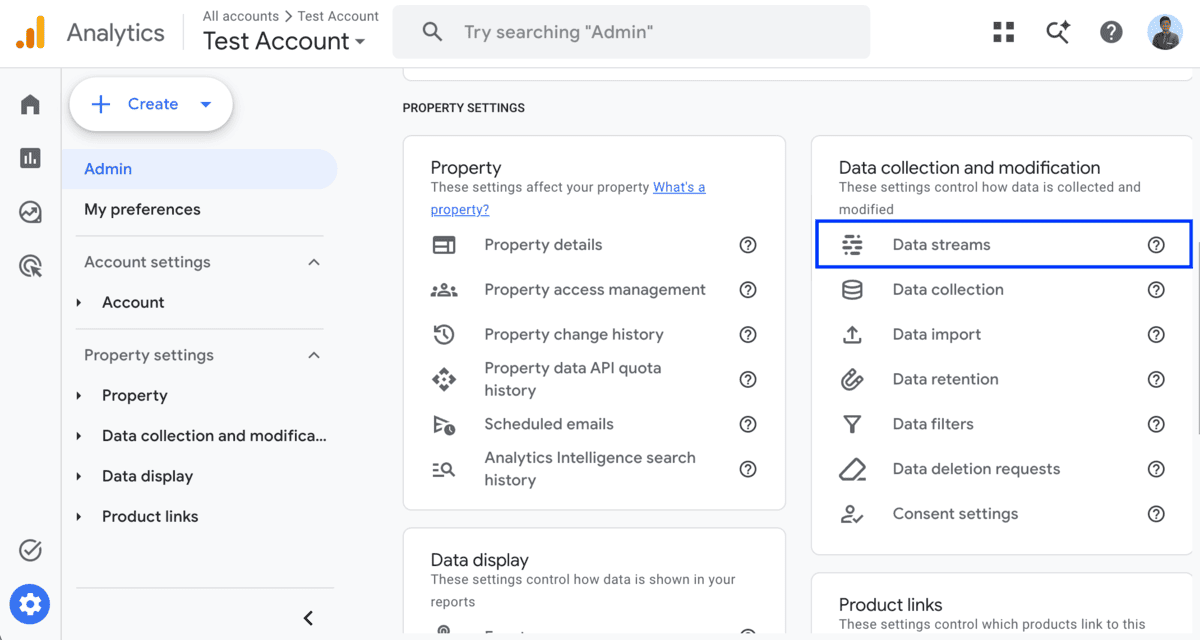Click help icon beside Analytics Intelligence search history
The image size is (1200, 640).
(748, 469)
